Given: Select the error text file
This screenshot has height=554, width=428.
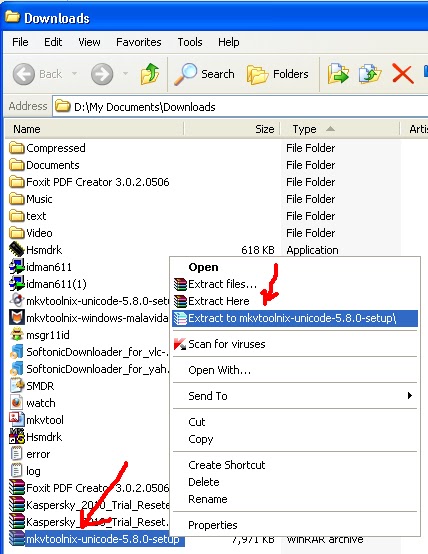Looking at the screenshot, I should coord(30,454).
